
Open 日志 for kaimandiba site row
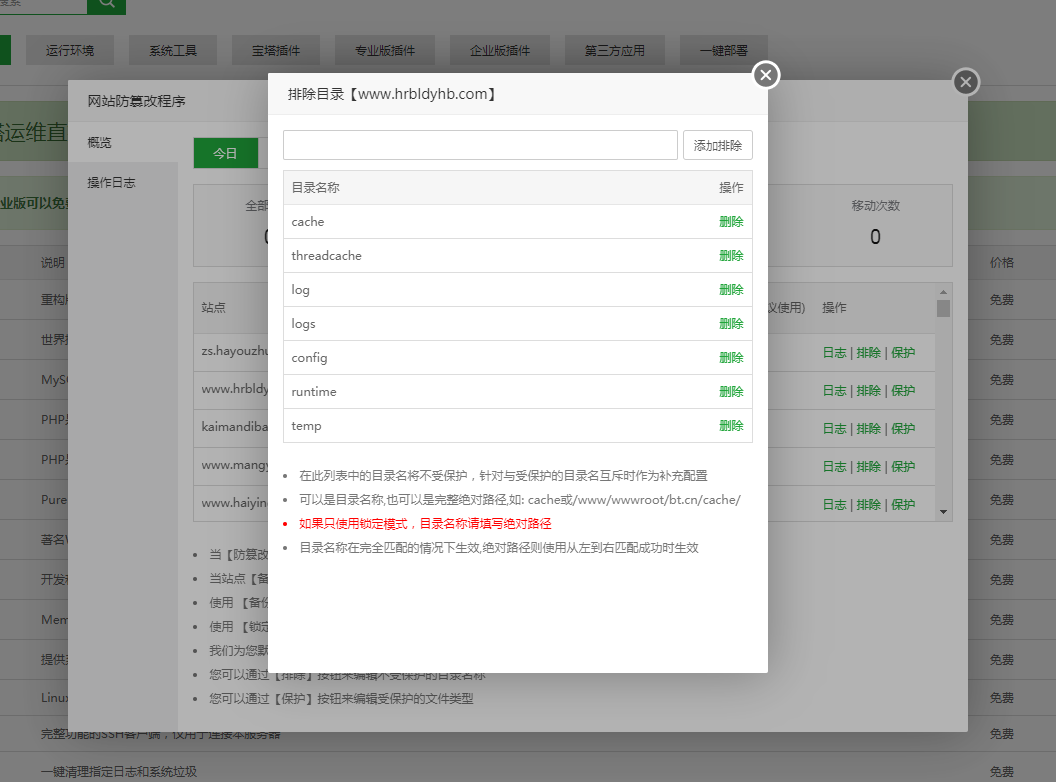[x=834, y=429]
